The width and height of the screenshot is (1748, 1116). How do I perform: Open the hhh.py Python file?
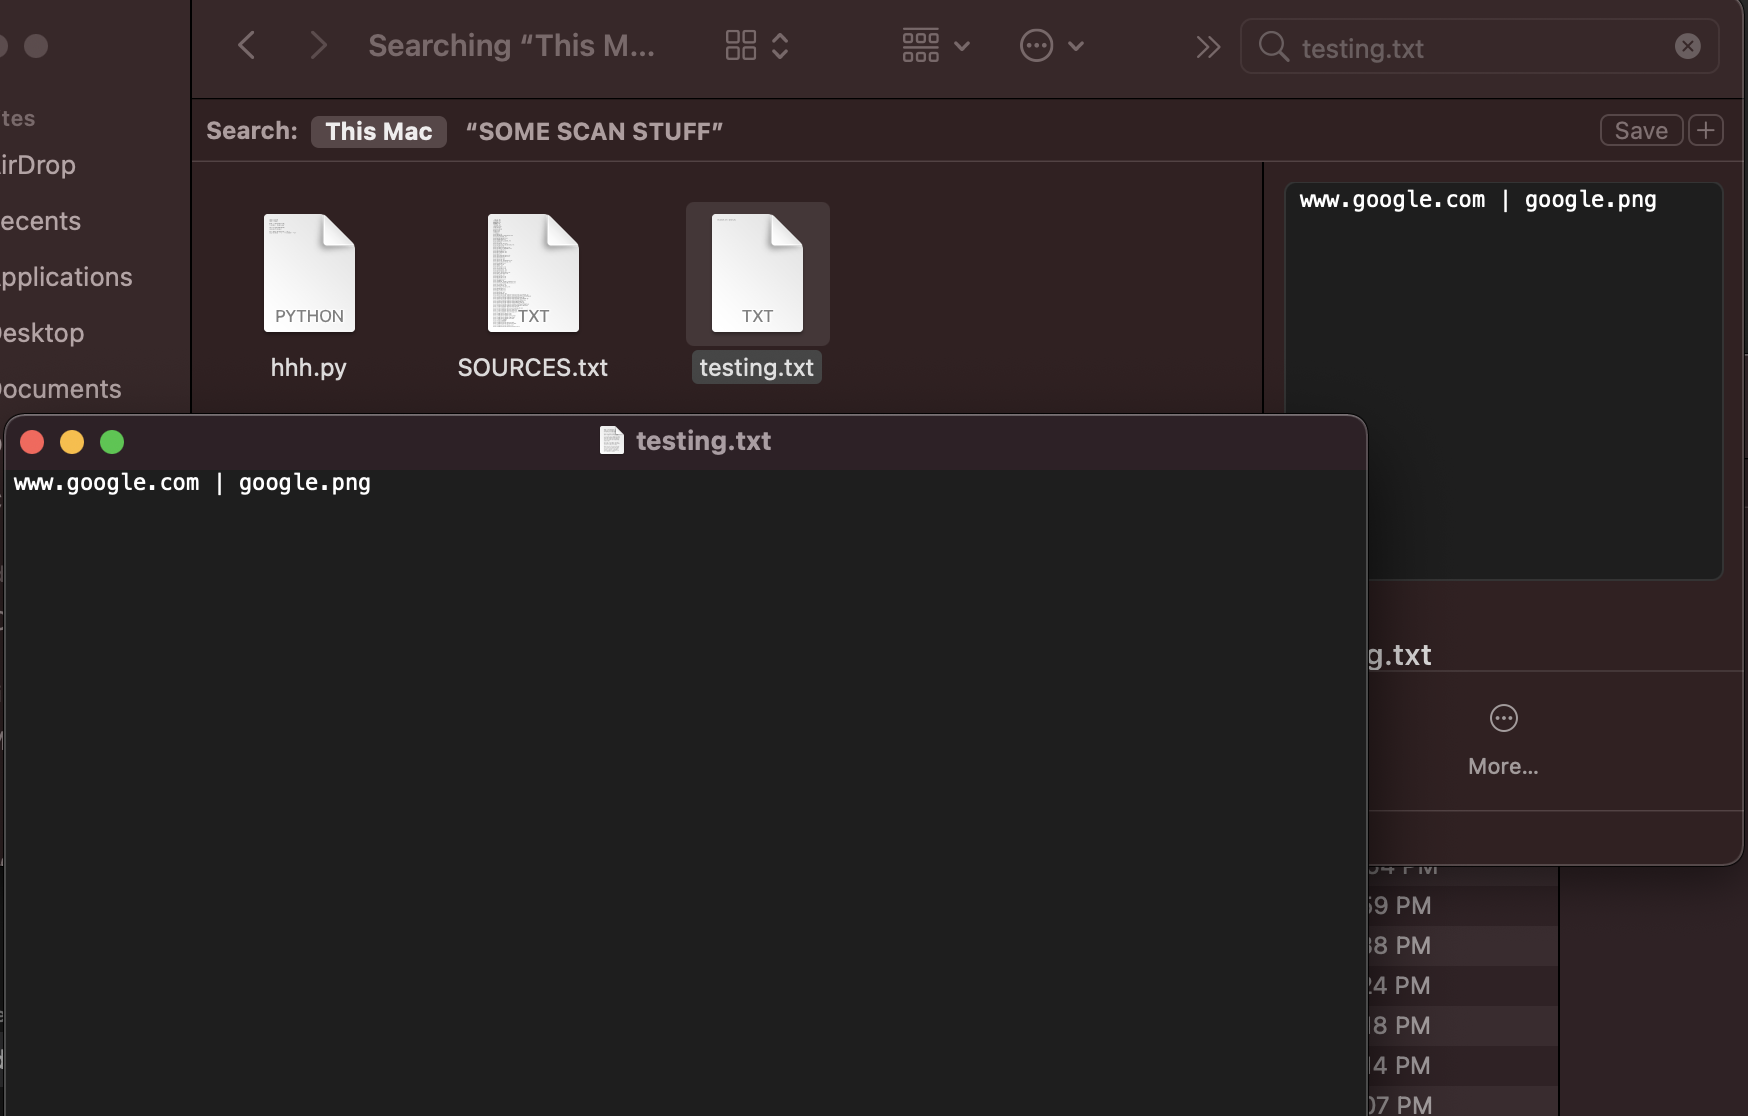click(x=308, y=273)
